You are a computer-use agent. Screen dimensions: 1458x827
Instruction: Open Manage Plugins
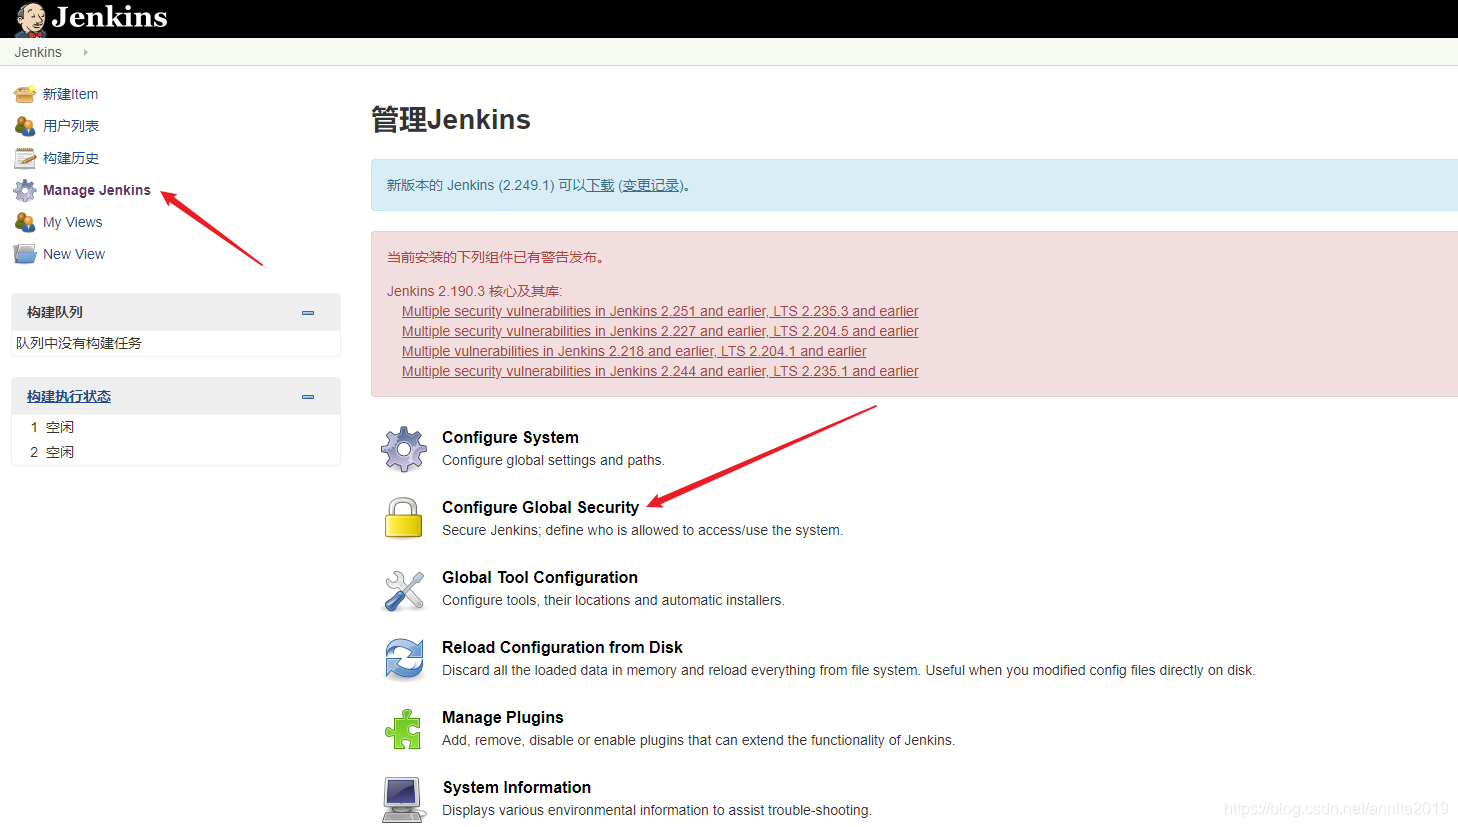[503, 717]
